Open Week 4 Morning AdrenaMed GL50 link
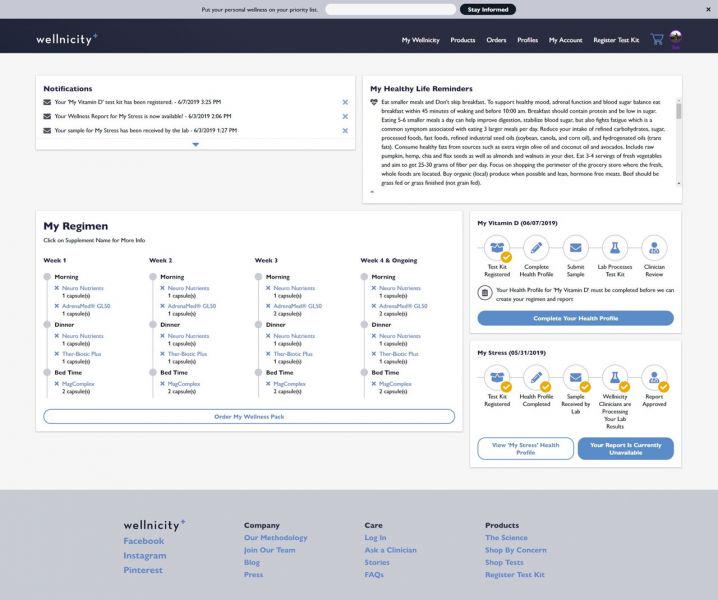This screenshot has height=600, width=718. (403, 306)
